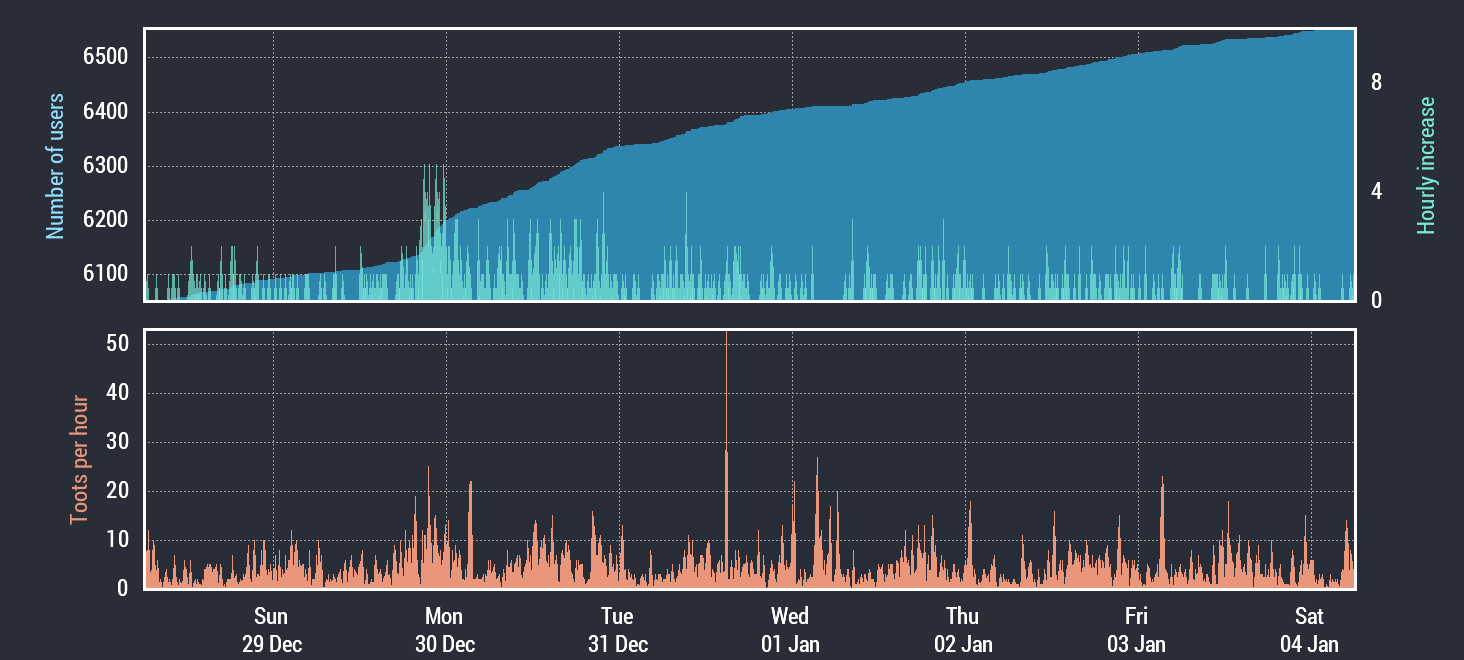The image size is (1464, 660).
Task: Select the Sun 29 Dec date label
Action: point(271,630)
